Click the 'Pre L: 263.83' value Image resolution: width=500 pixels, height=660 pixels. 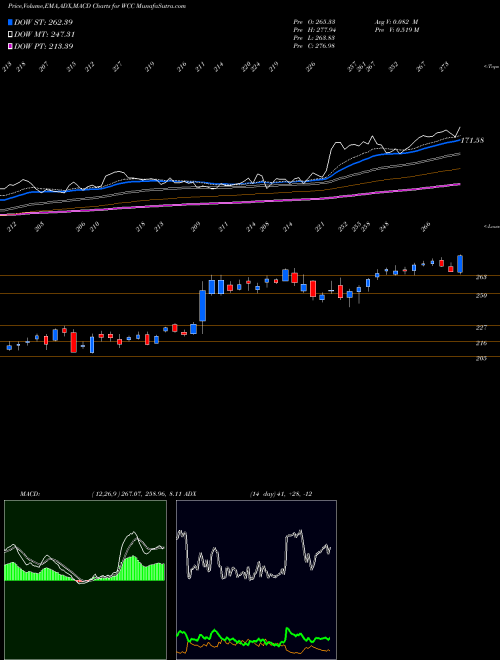tap(314, 38)
